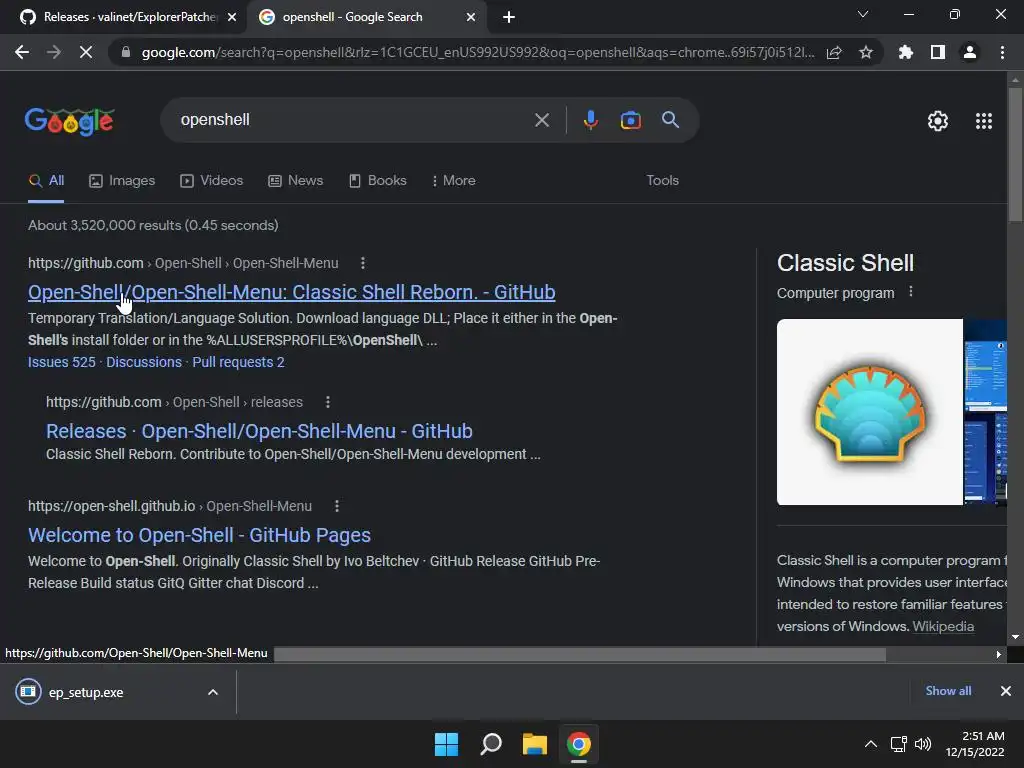Open more options beside Computer program
Viewport: 1024px width, 768px height.
click(x=911, y=292)
